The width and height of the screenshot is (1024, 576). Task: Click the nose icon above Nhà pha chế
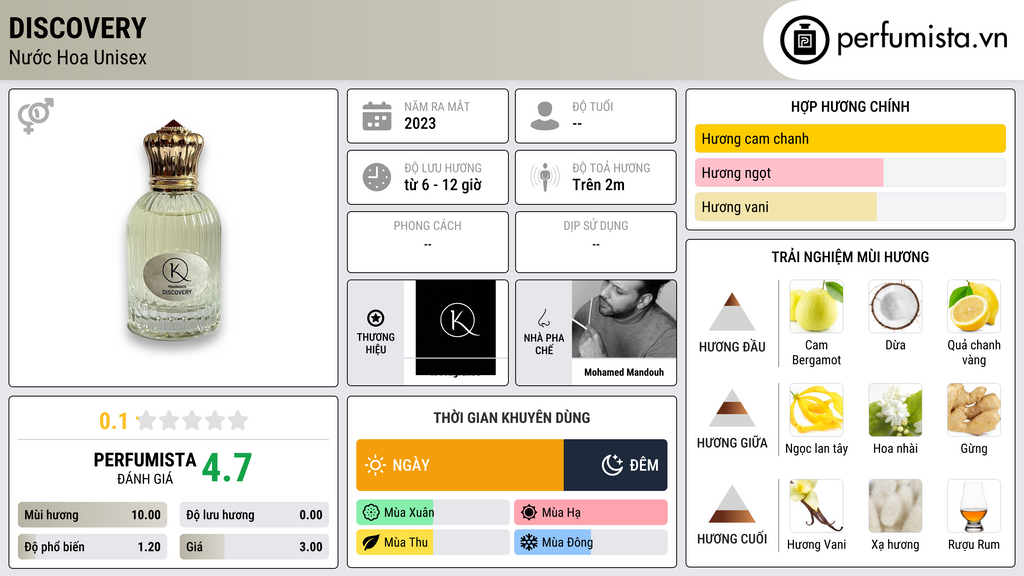[543, 318]
